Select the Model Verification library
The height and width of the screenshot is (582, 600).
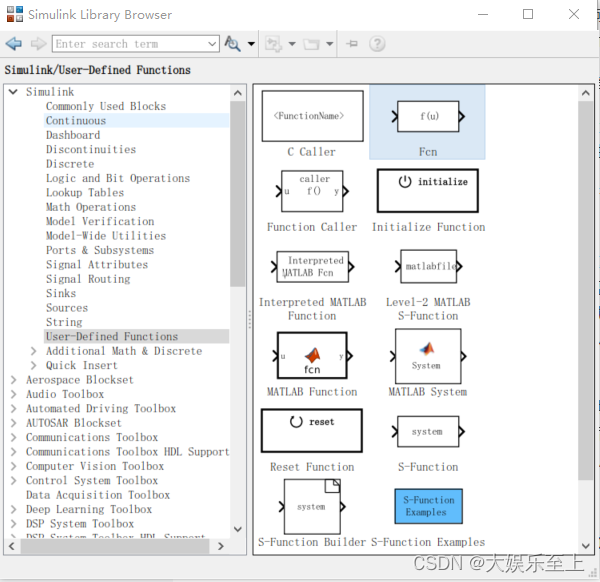click(100, 221)
